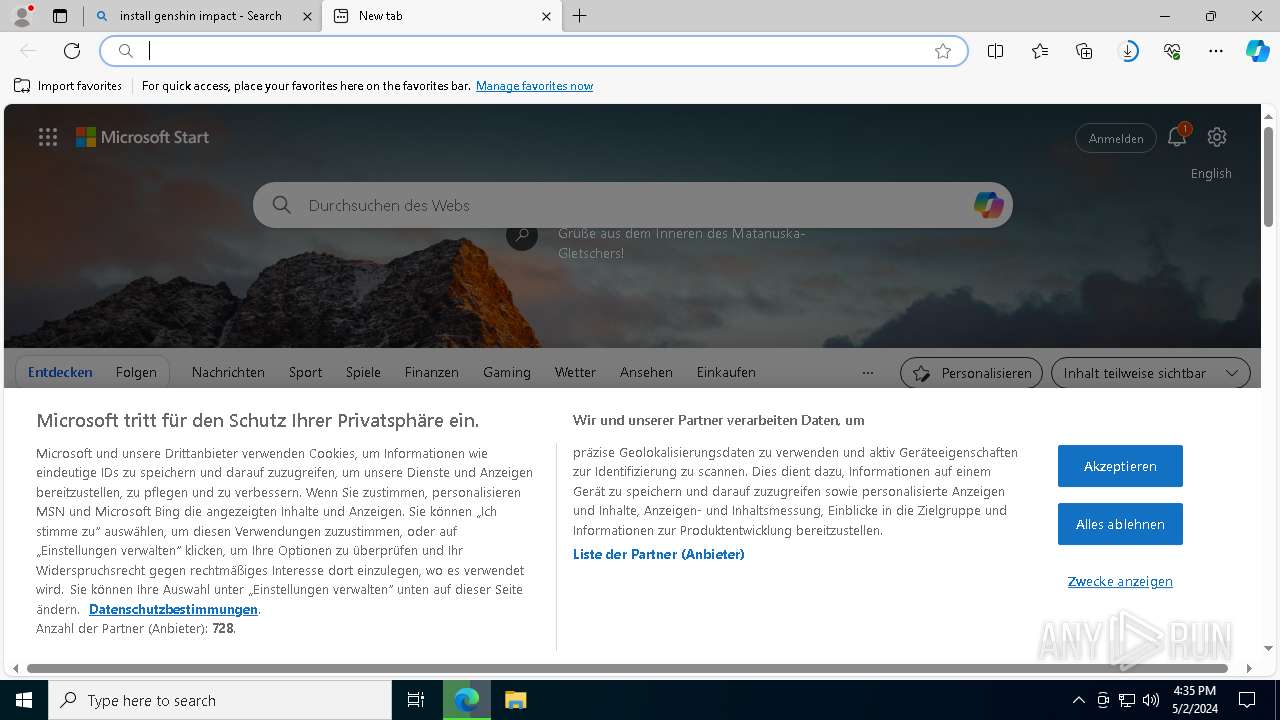Open the Wetter category
Screen dimensions: 1280x720
point(575,372)
